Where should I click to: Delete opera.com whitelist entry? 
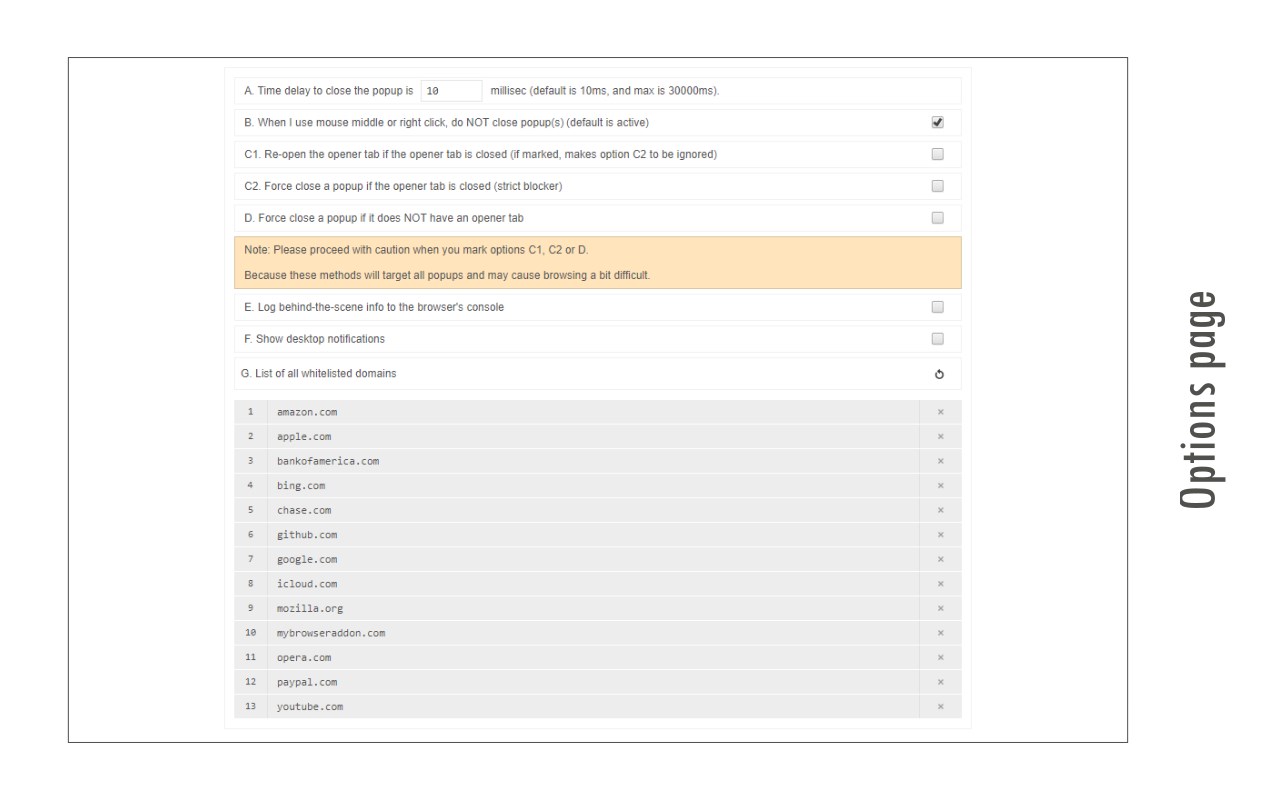point(940,658)
